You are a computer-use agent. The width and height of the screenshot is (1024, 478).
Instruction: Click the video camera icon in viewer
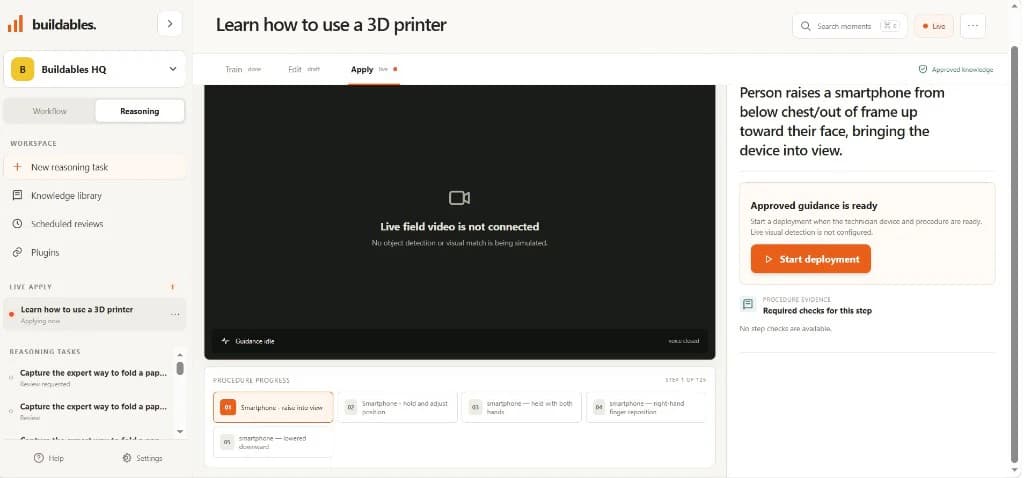pyautogui.click(x=460, y=198)
